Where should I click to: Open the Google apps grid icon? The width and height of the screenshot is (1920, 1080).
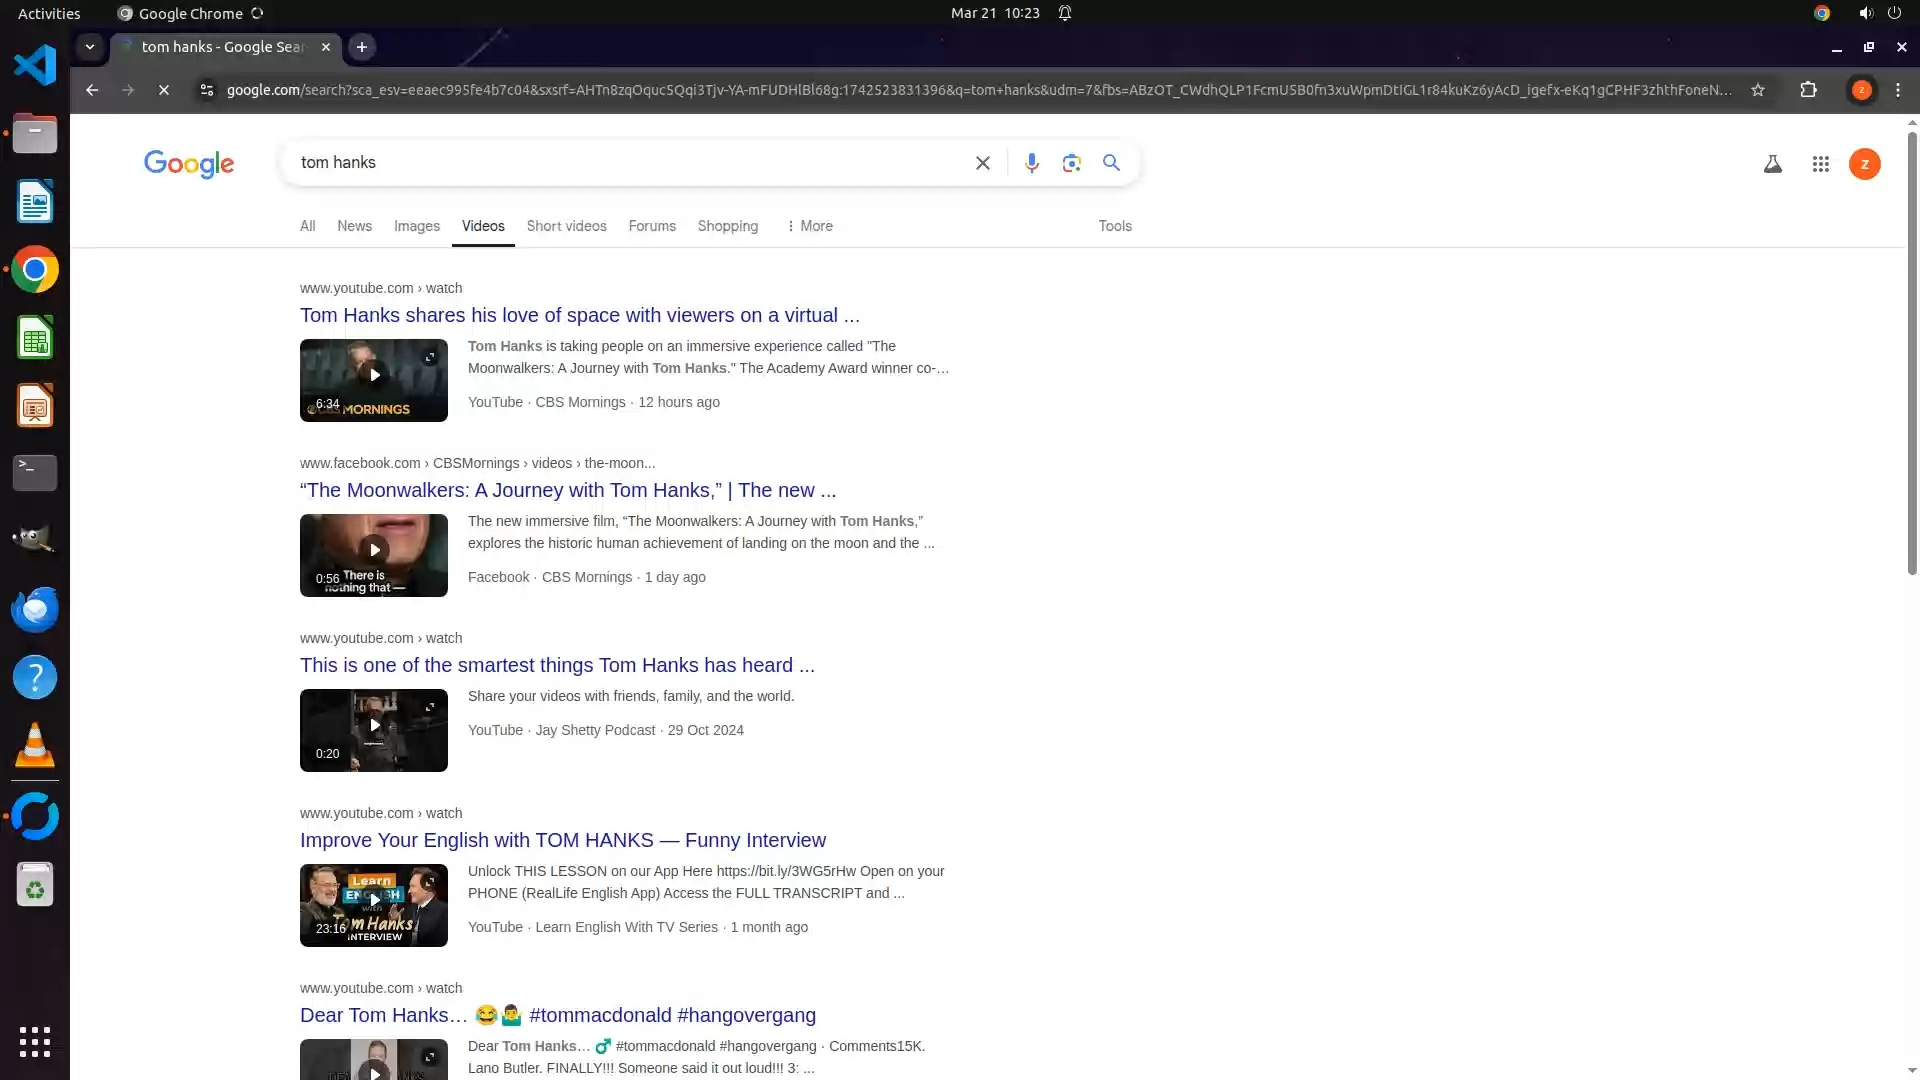(1820, 164)
